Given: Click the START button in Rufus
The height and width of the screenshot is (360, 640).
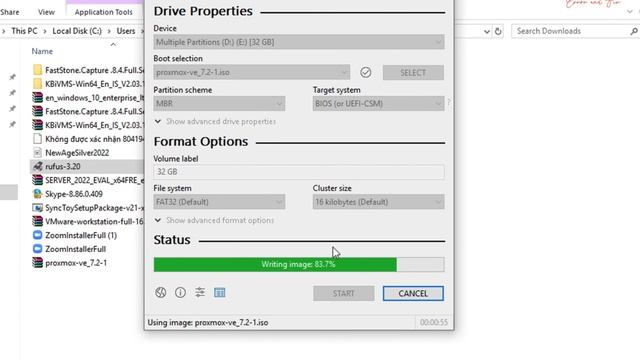Looking at the screenshot, I should pos(344,293).
